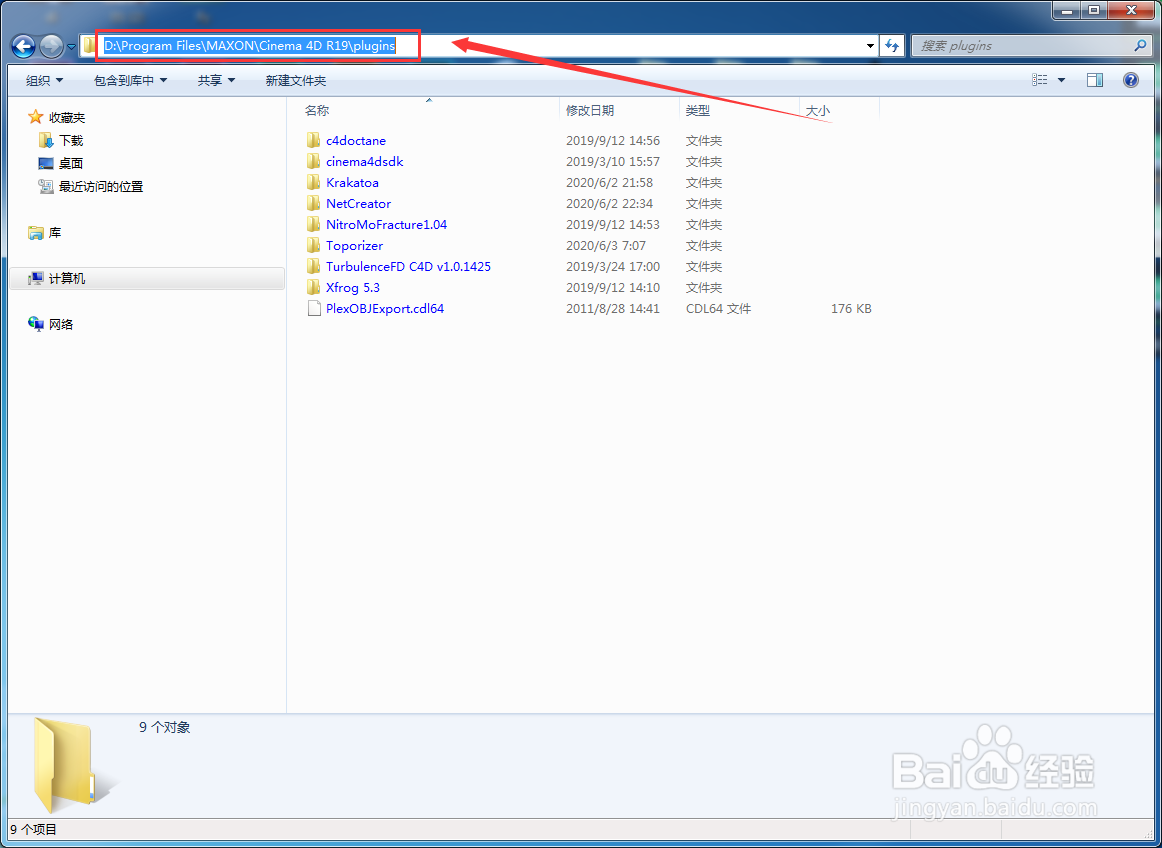This screenshot has width=1162, height=848.
Task: Select the Xfrog 5.3 folder name
Action: click(353, 288)
